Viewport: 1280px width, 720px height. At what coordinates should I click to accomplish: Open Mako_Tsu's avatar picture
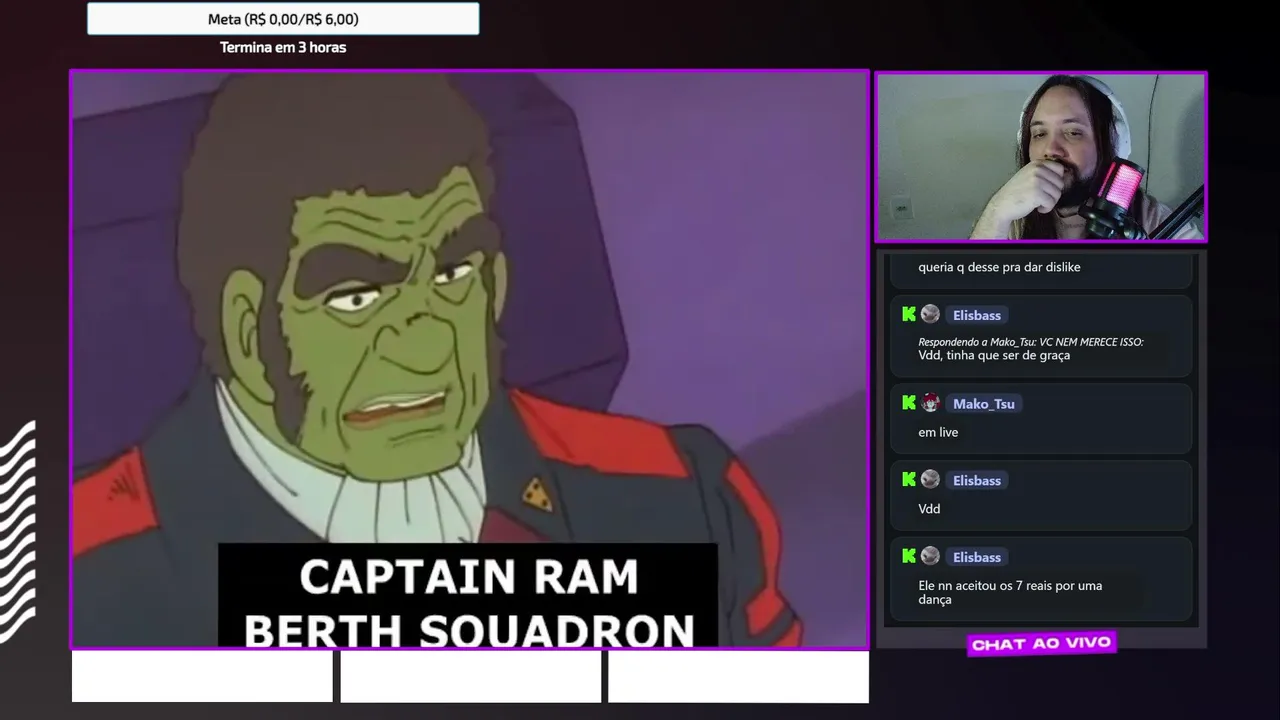tap(930, 403)
